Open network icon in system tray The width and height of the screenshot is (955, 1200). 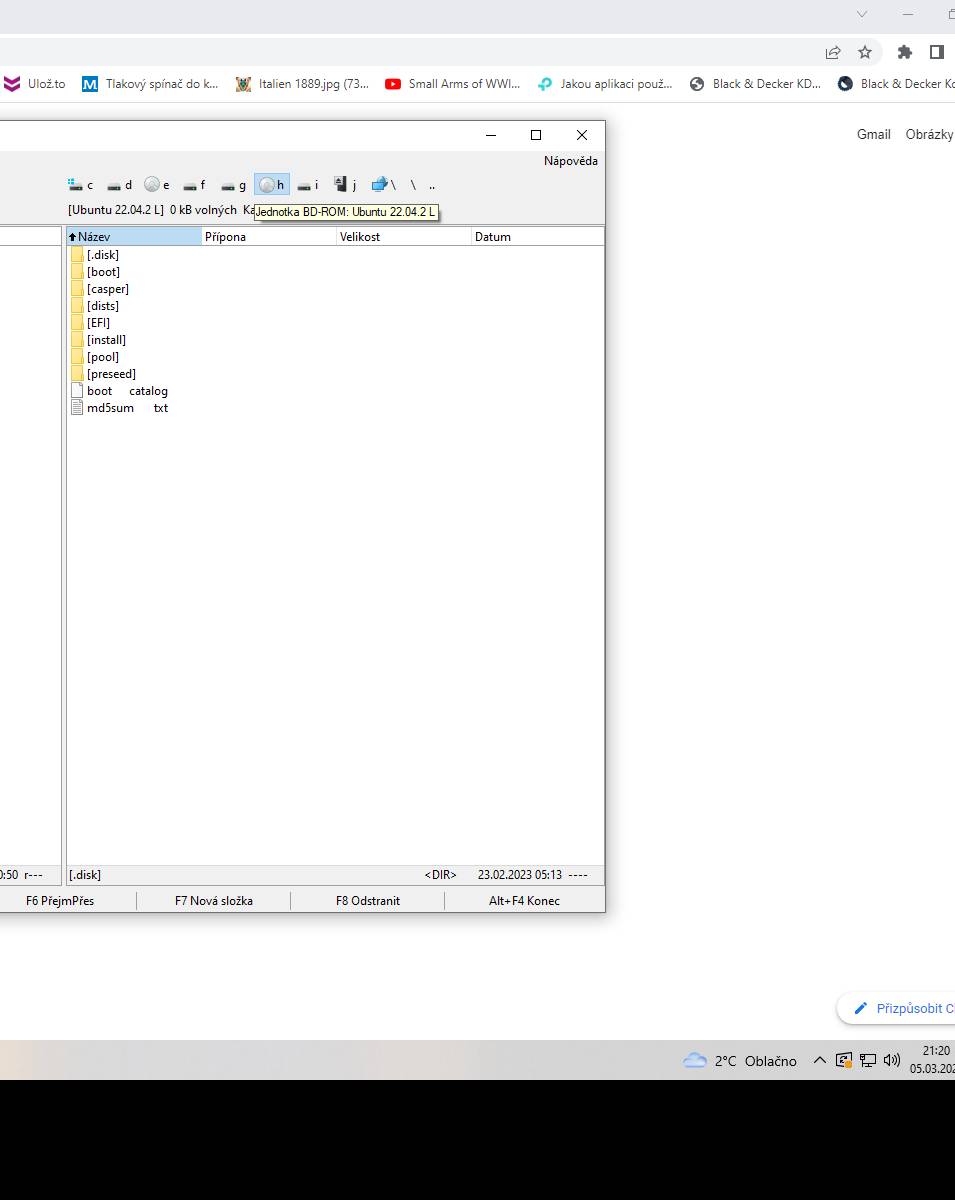(868, 1061)
